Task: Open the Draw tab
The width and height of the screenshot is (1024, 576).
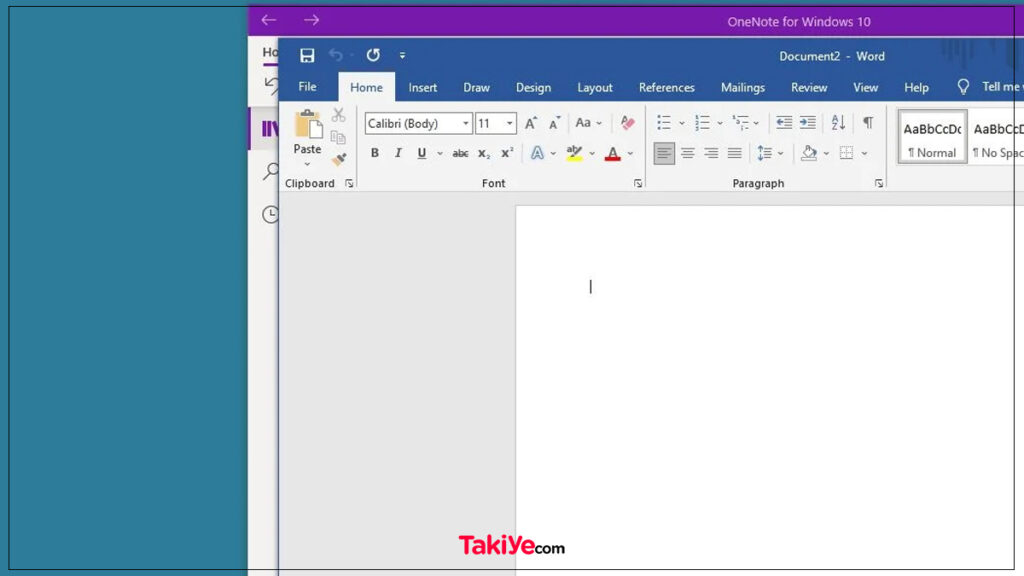Action: pyautogui.click(x=477, y=88)
